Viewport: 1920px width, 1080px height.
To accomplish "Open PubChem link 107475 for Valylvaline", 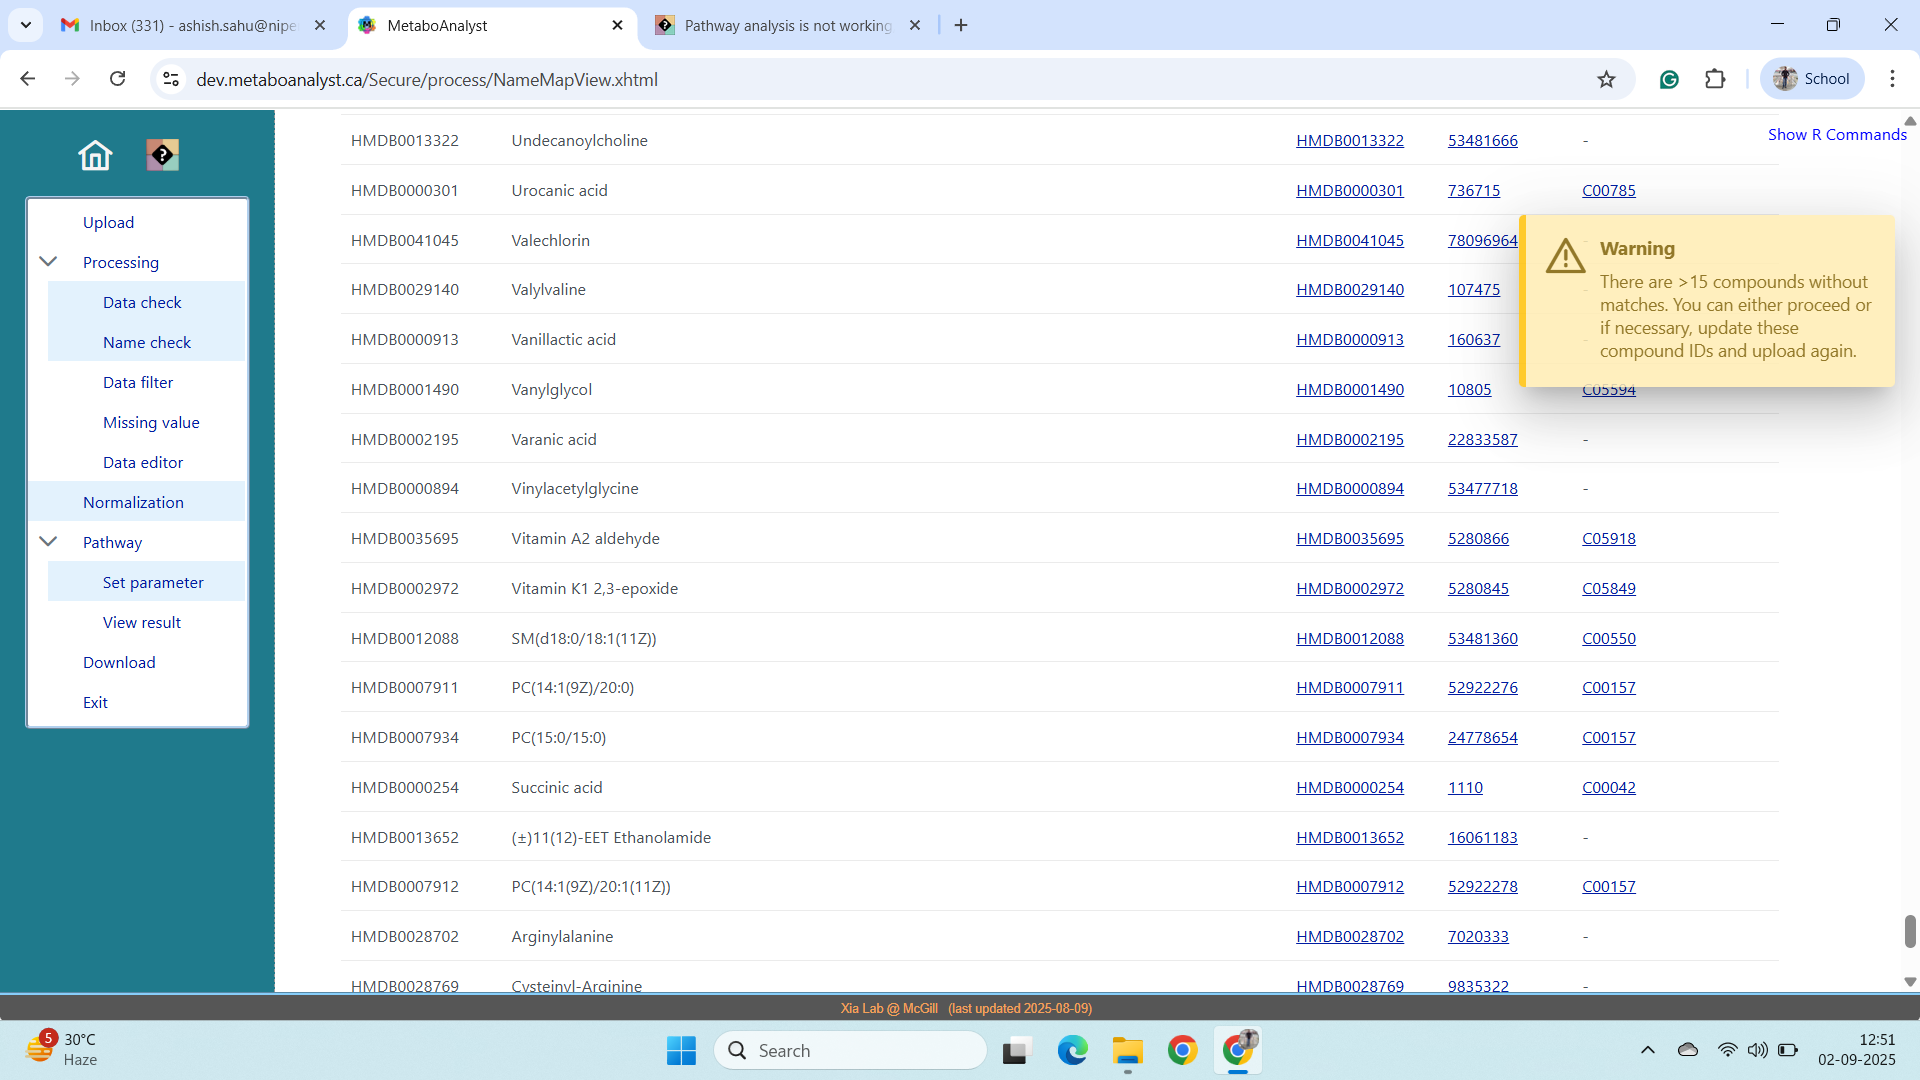I will pyautogui.click(x=1473, y=289).
